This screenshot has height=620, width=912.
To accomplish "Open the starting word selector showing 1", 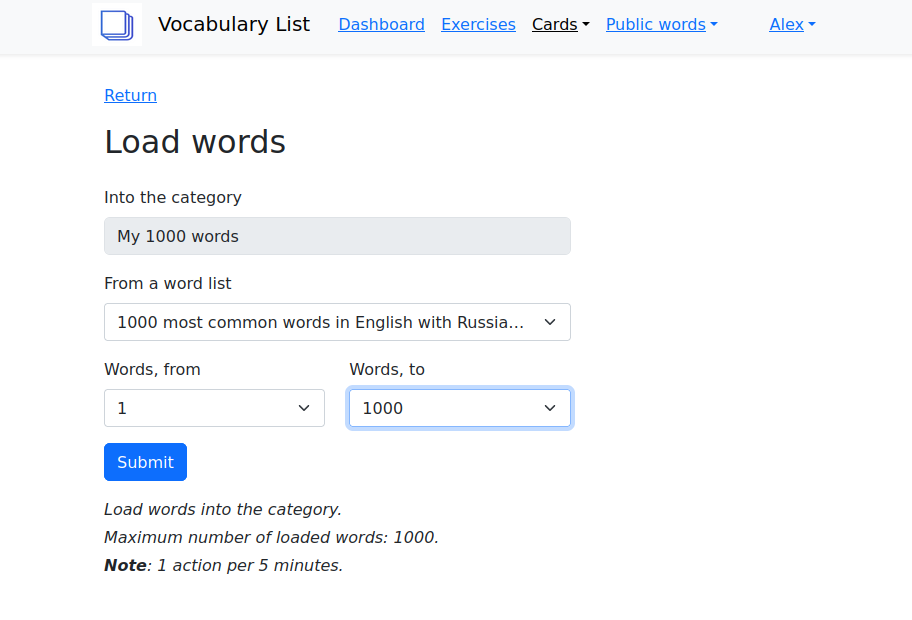I will coord(200,408).
